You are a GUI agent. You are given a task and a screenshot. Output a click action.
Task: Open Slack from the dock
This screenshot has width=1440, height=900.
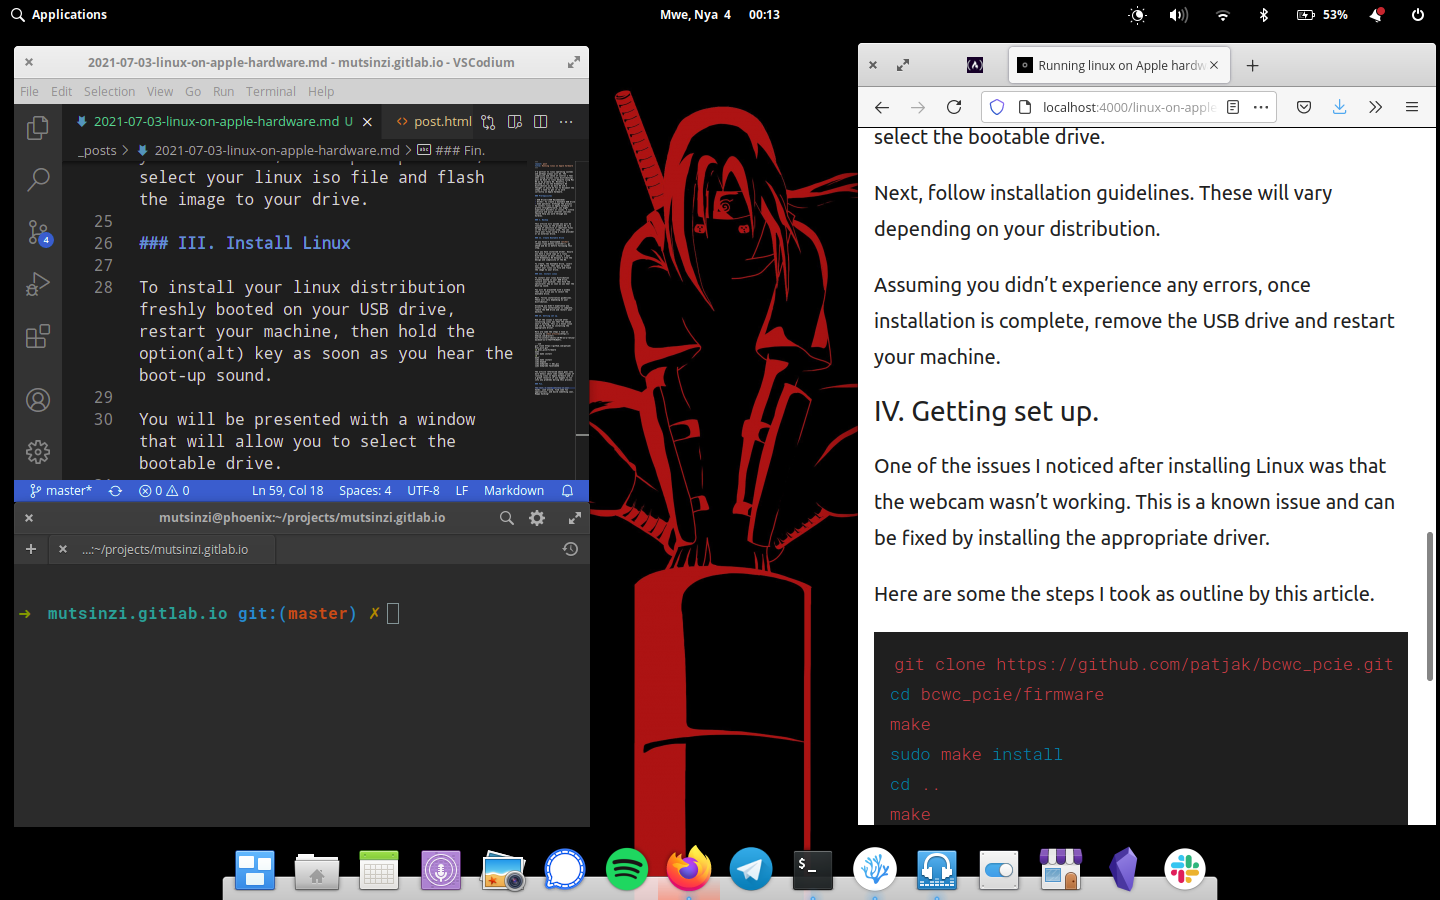point(1185,870)
